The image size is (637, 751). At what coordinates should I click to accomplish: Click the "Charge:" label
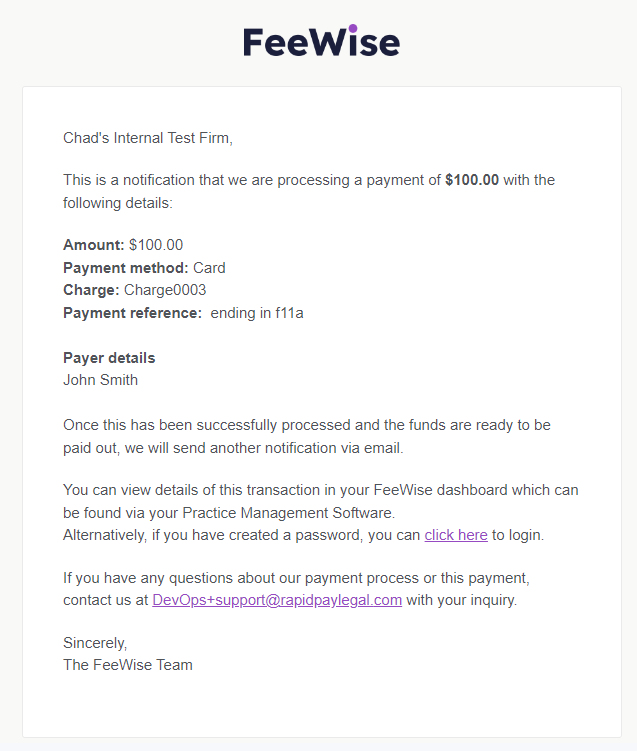[92, 290]
